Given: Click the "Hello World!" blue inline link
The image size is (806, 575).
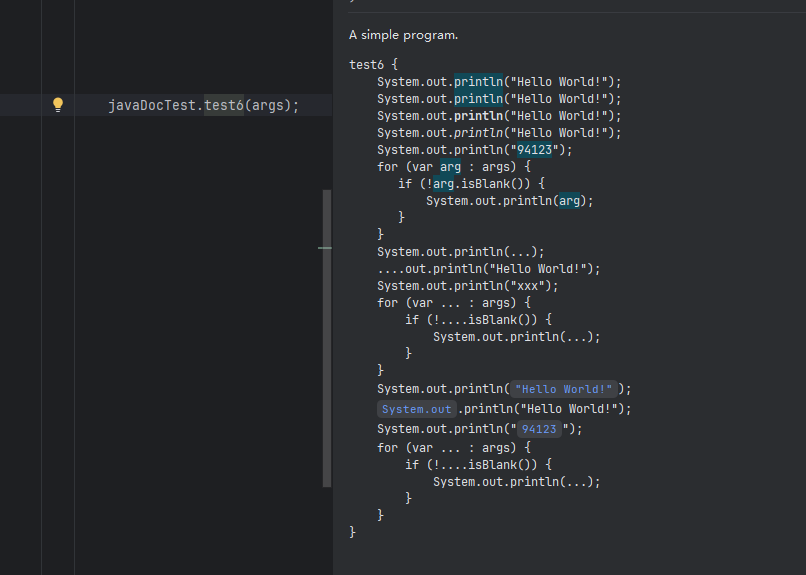Looking at the screenshot, I should pos(563,389).
